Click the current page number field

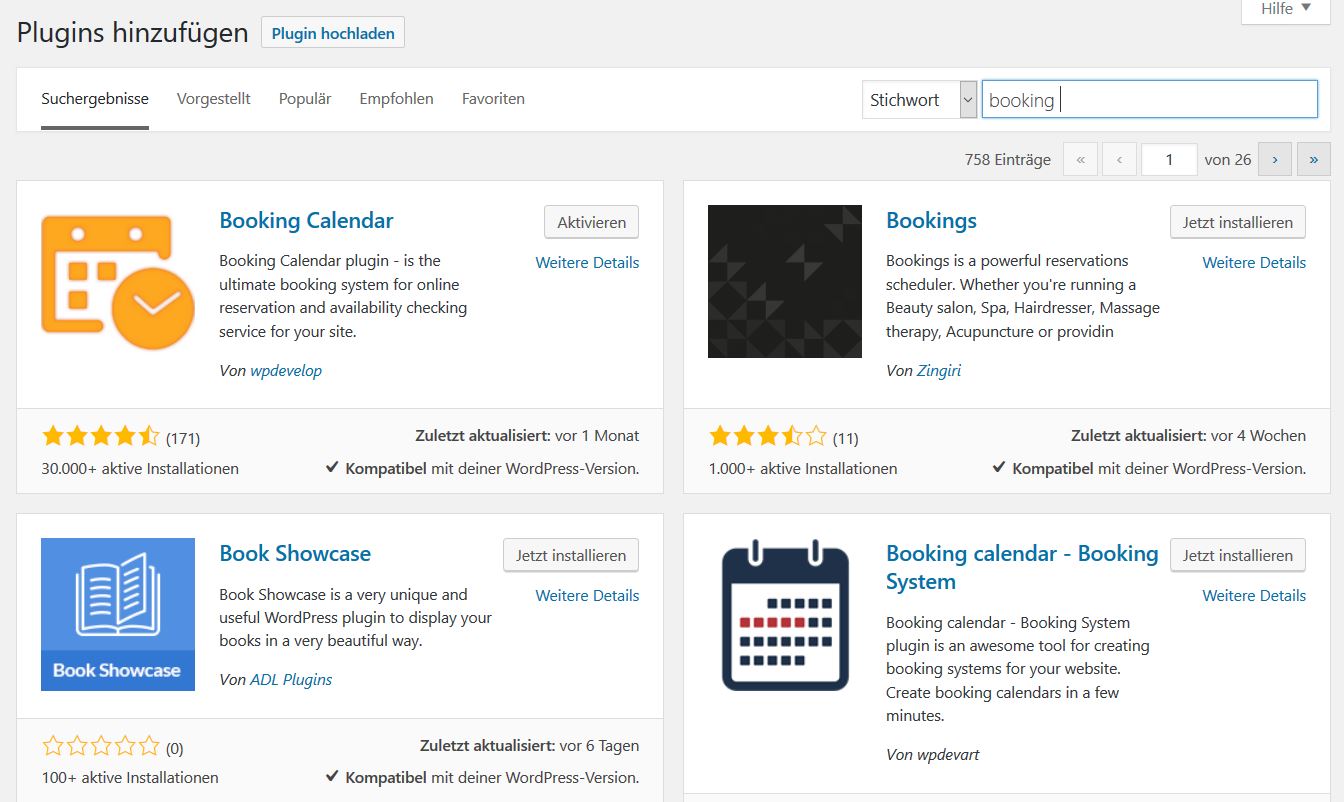click(x=1169, y=159)
